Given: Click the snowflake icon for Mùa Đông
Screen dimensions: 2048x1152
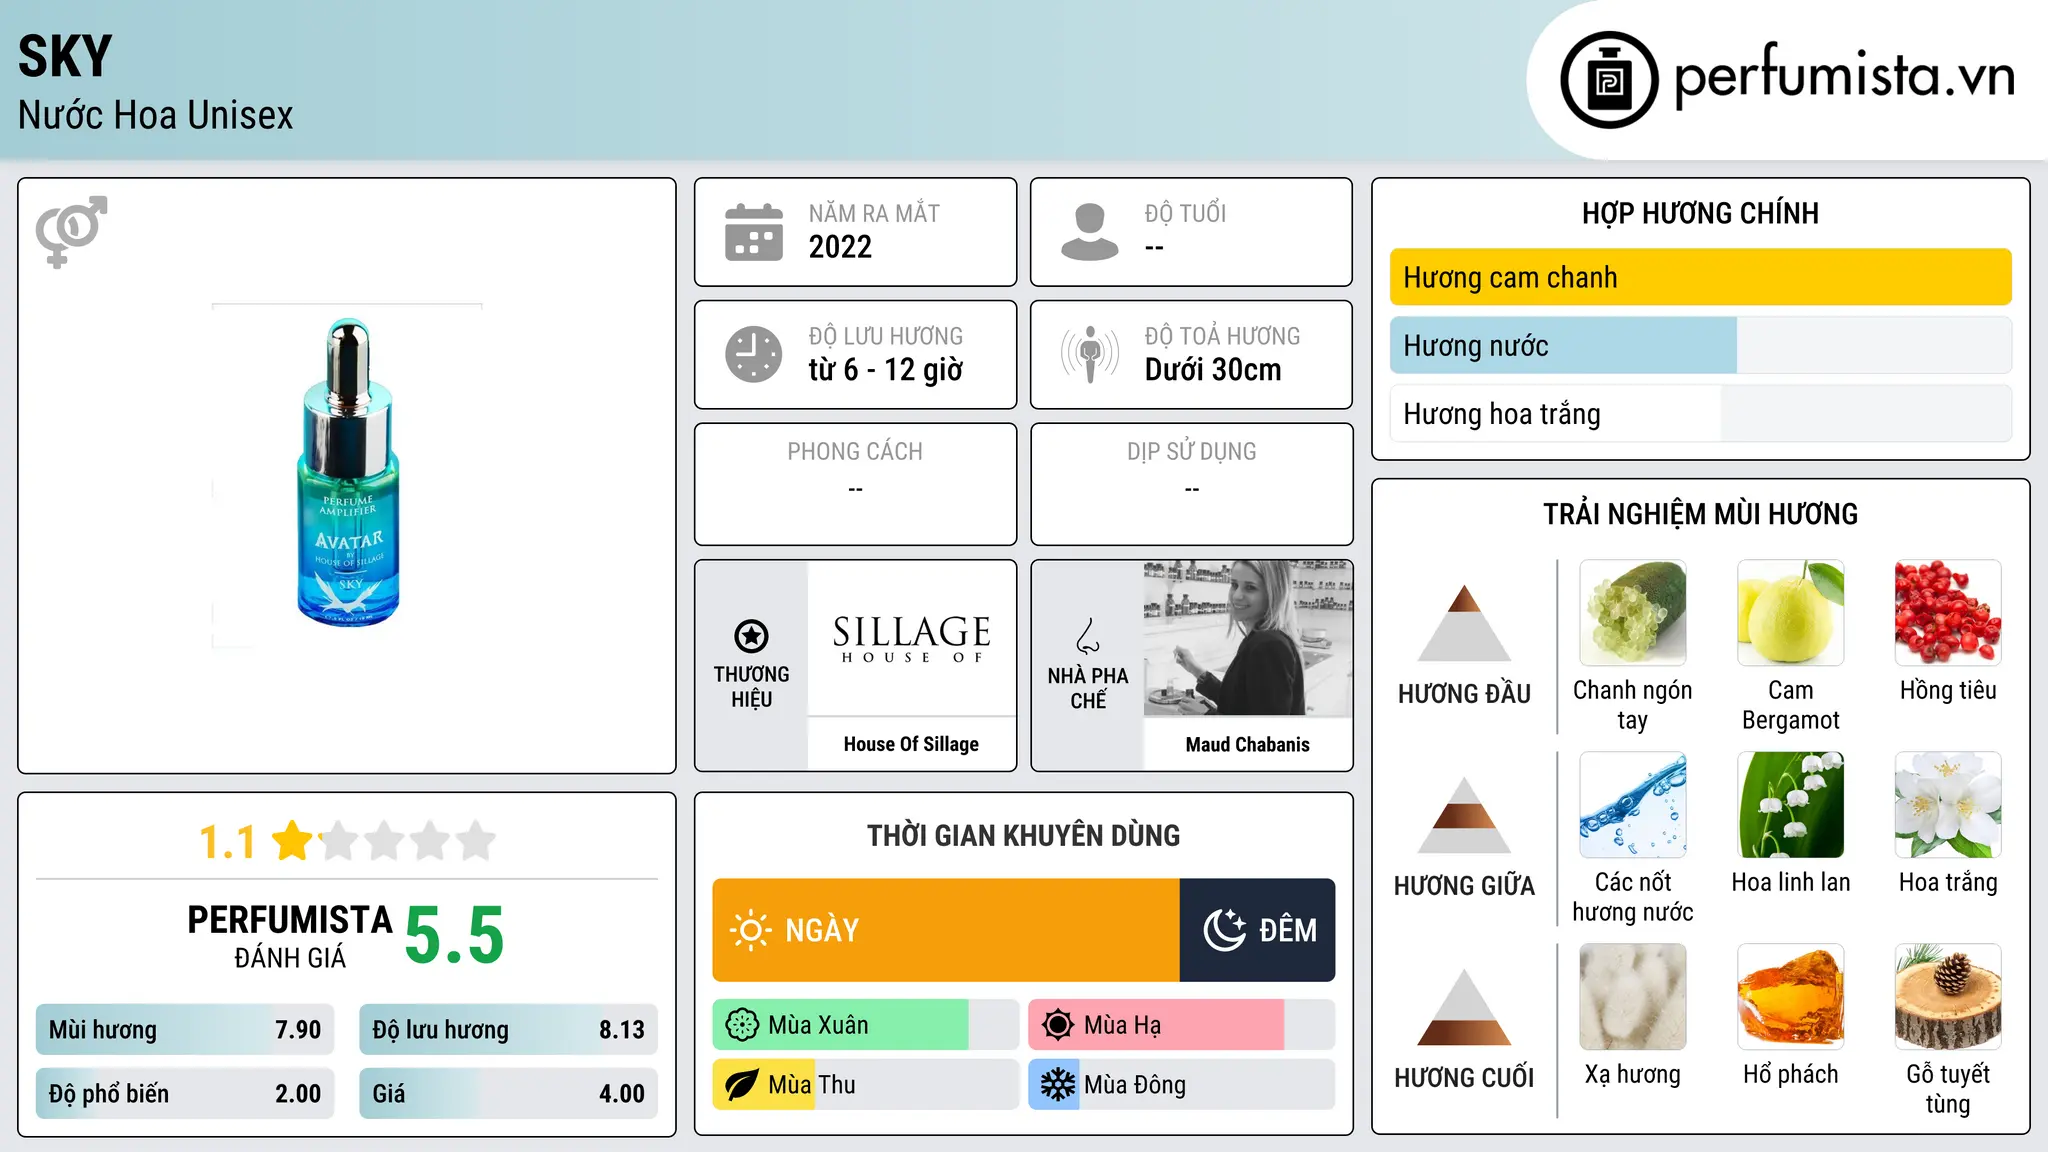Looking at the screenshot, I should click(x=1058, y=1085).
